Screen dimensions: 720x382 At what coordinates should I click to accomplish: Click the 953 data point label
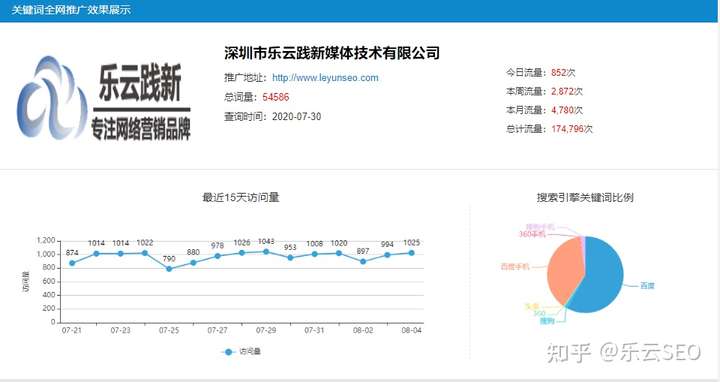290,247
